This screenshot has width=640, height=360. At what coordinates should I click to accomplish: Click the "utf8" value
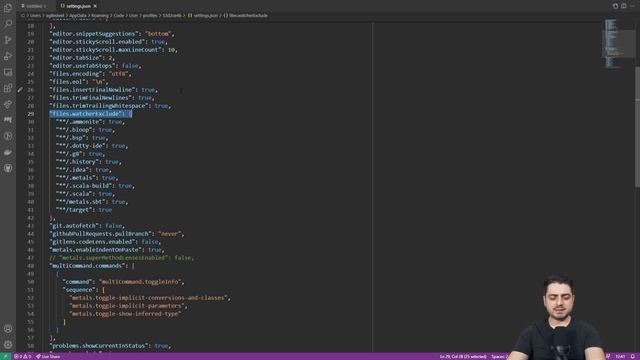coord(118,74)
